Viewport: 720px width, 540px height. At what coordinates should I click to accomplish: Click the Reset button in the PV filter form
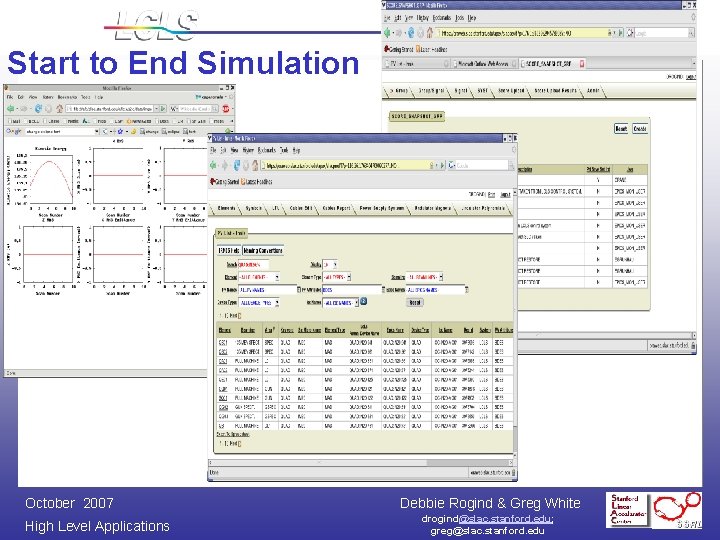click(x=415, y=303)
